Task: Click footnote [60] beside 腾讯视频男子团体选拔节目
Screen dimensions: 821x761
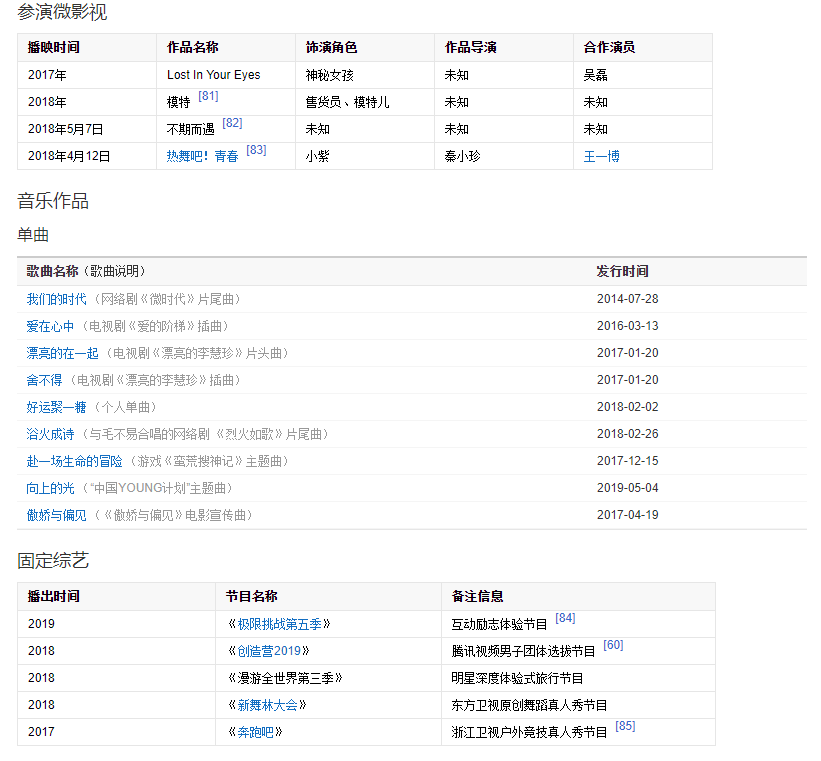Action: click(613, 645)
